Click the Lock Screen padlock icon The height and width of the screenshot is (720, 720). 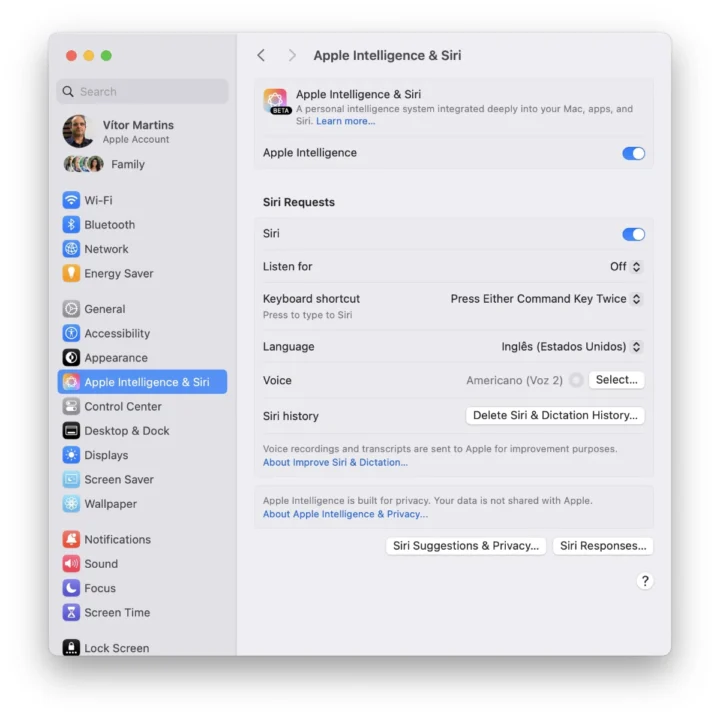tap(71, 647)
